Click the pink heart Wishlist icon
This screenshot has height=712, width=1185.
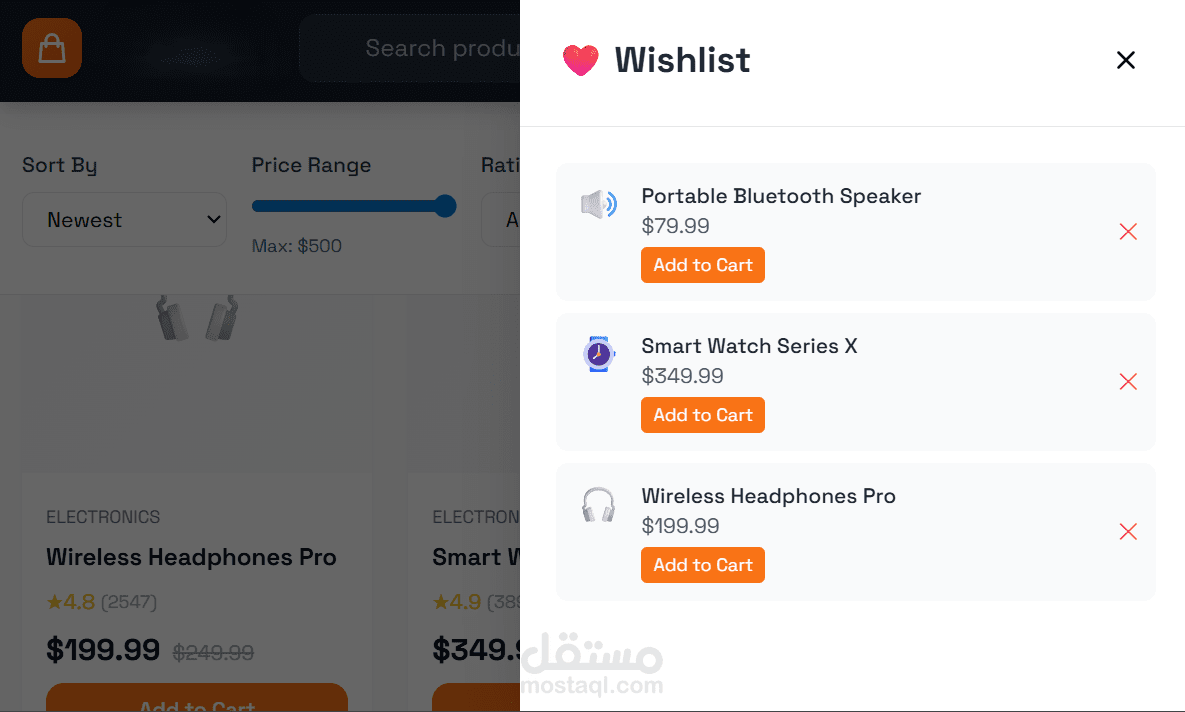580,60
